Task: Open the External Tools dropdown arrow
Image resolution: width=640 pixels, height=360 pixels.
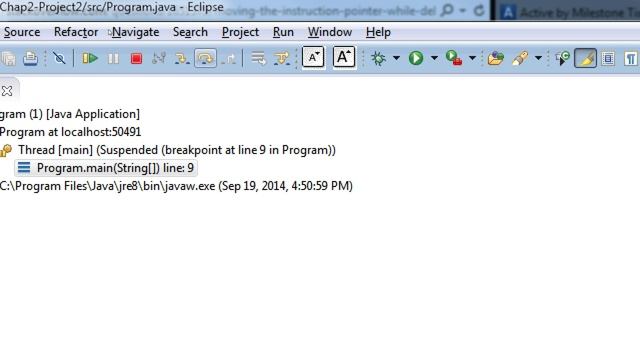Action: point(472,58)
